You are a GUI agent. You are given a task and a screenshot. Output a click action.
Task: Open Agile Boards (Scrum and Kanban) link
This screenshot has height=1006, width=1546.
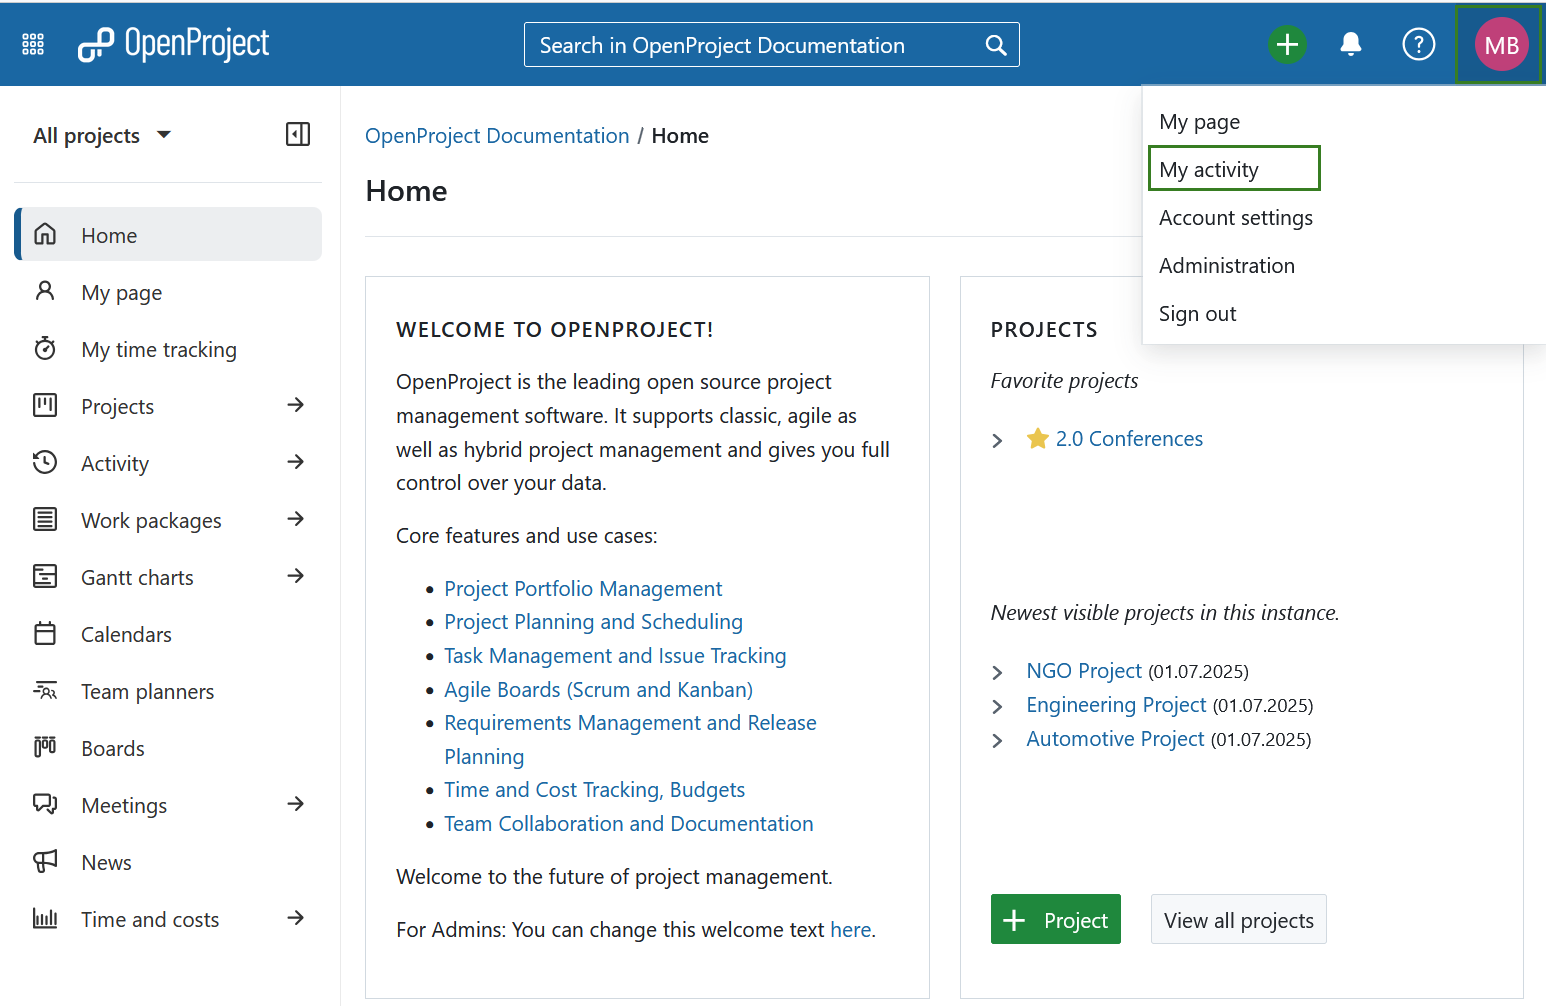598,690
